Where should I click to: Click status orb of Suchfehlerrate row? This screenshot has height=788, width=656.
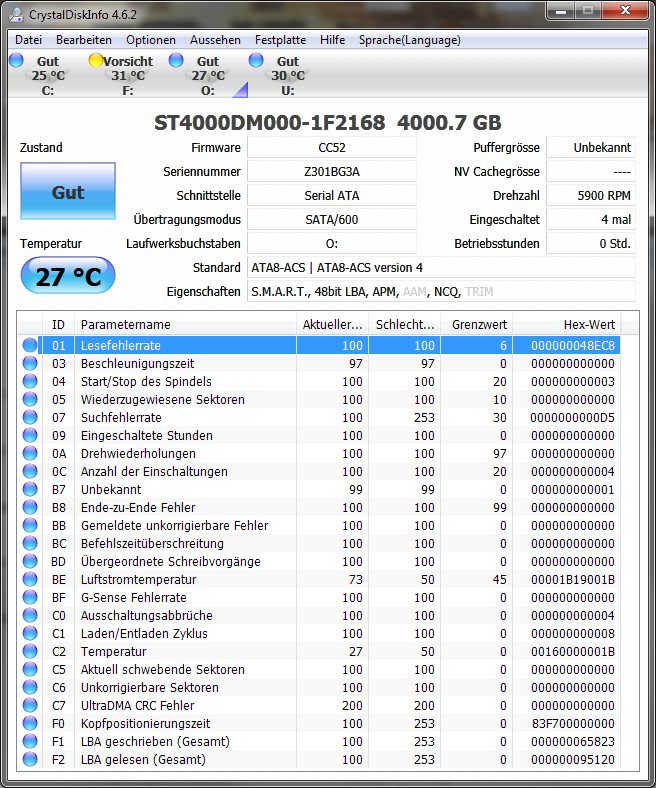tap(30, 418)
